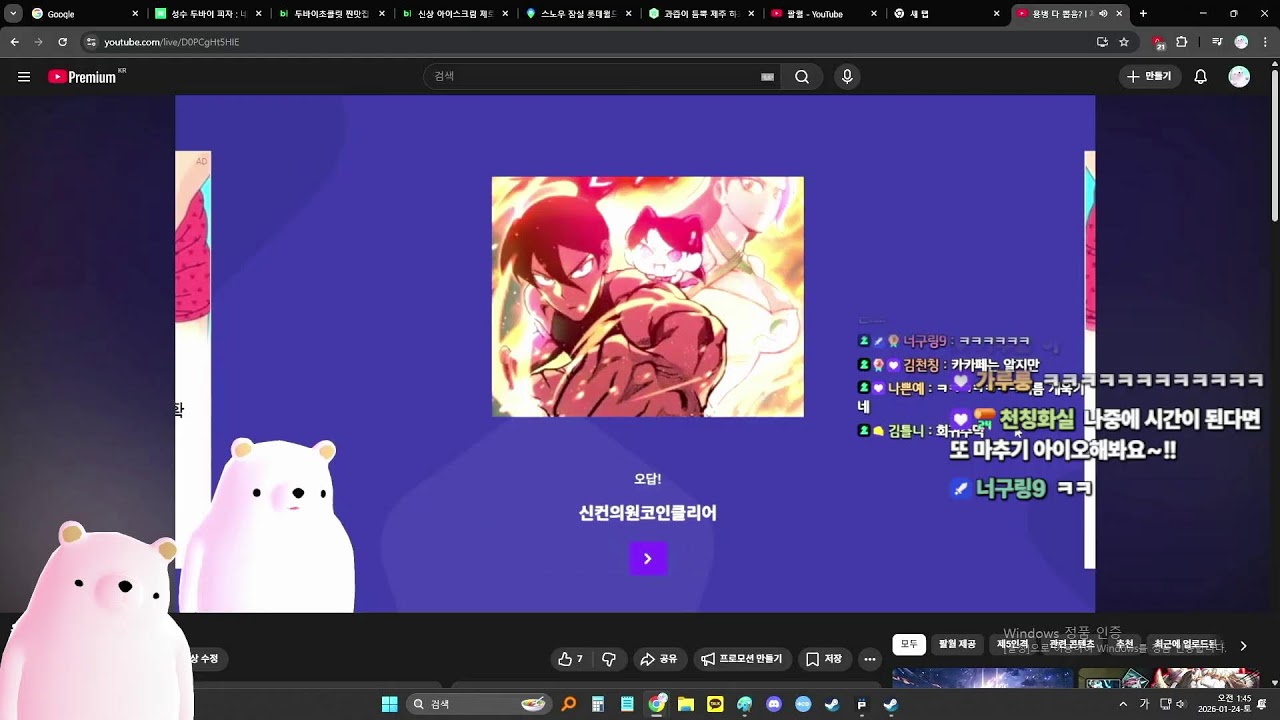The image size is (1280, 720).
Task: Open the media control icon in Chrome toolbar
Action: pos(1217,42)
